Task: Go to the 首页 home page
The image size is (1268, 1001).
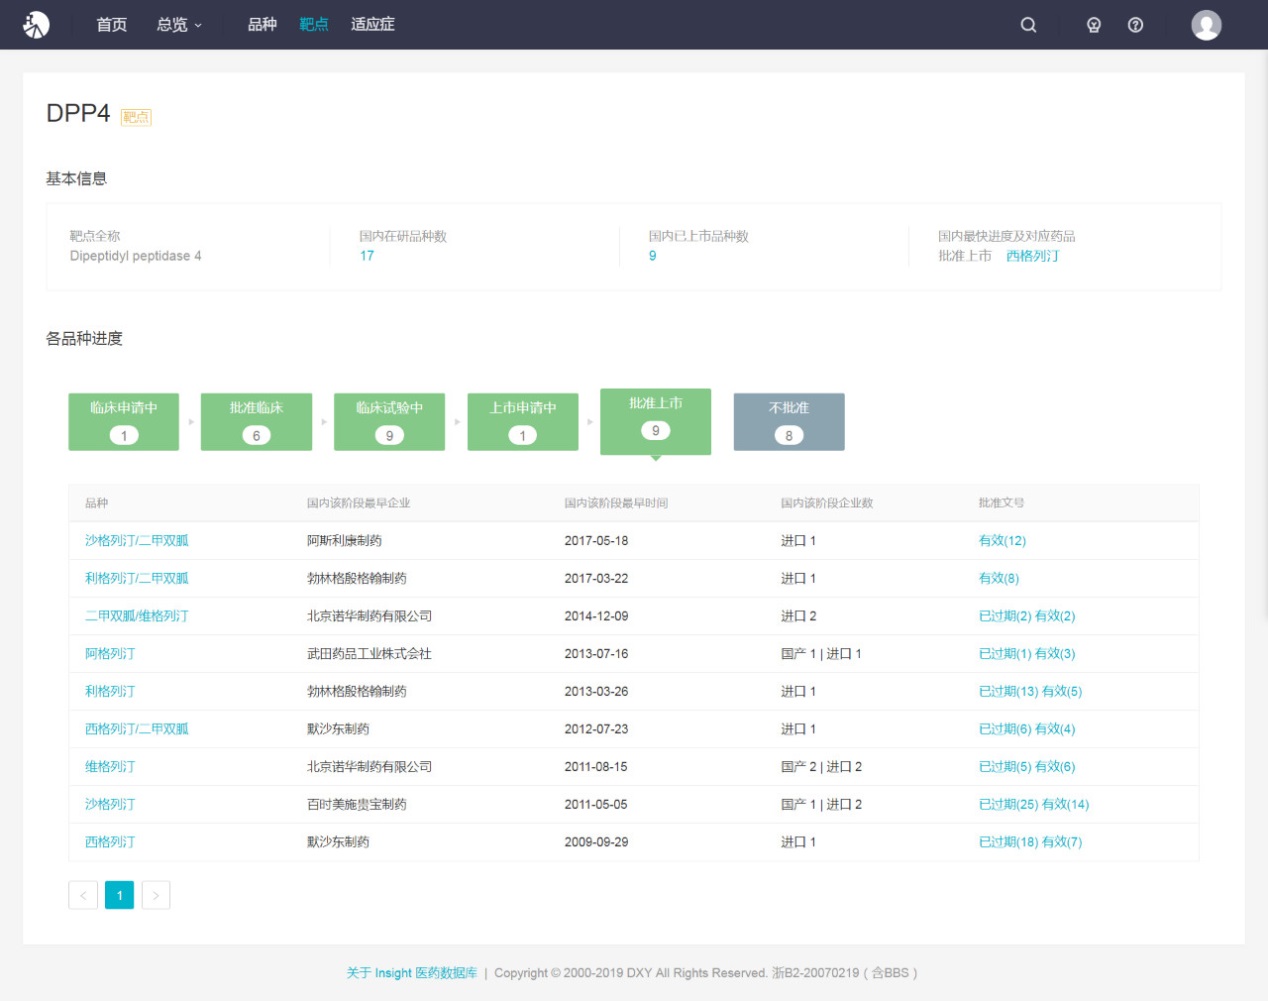Action: click(x=111, y=25)
